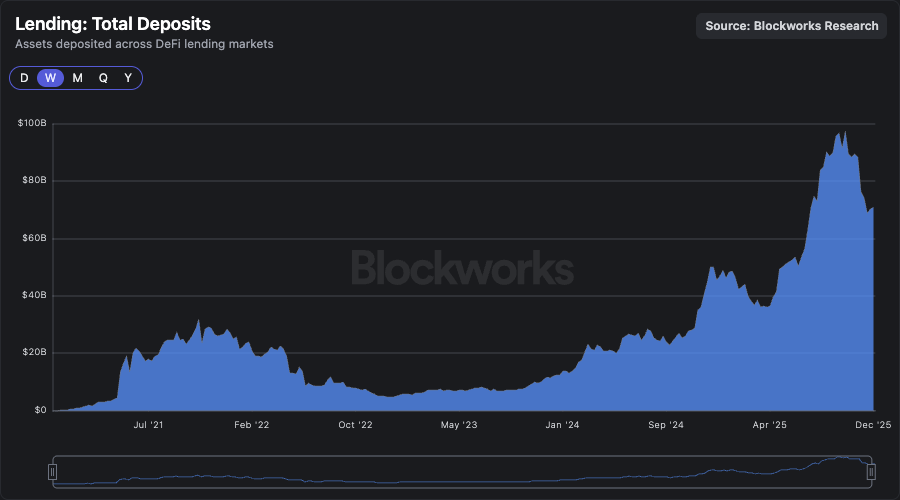Image resolution: width=900 pixels, height=500 pixels.
Task: Click the $0 y-axis label
Action: [39, 410]
